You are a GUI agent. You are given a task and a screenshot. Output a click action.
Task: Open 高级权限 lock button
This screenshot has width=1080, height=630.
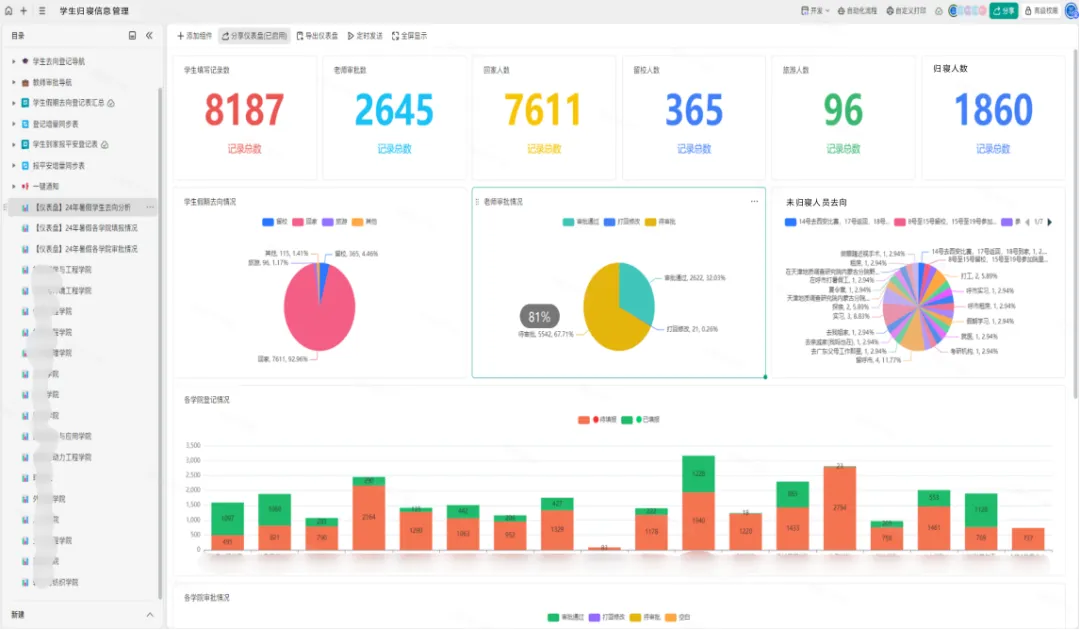(1041, 11)
